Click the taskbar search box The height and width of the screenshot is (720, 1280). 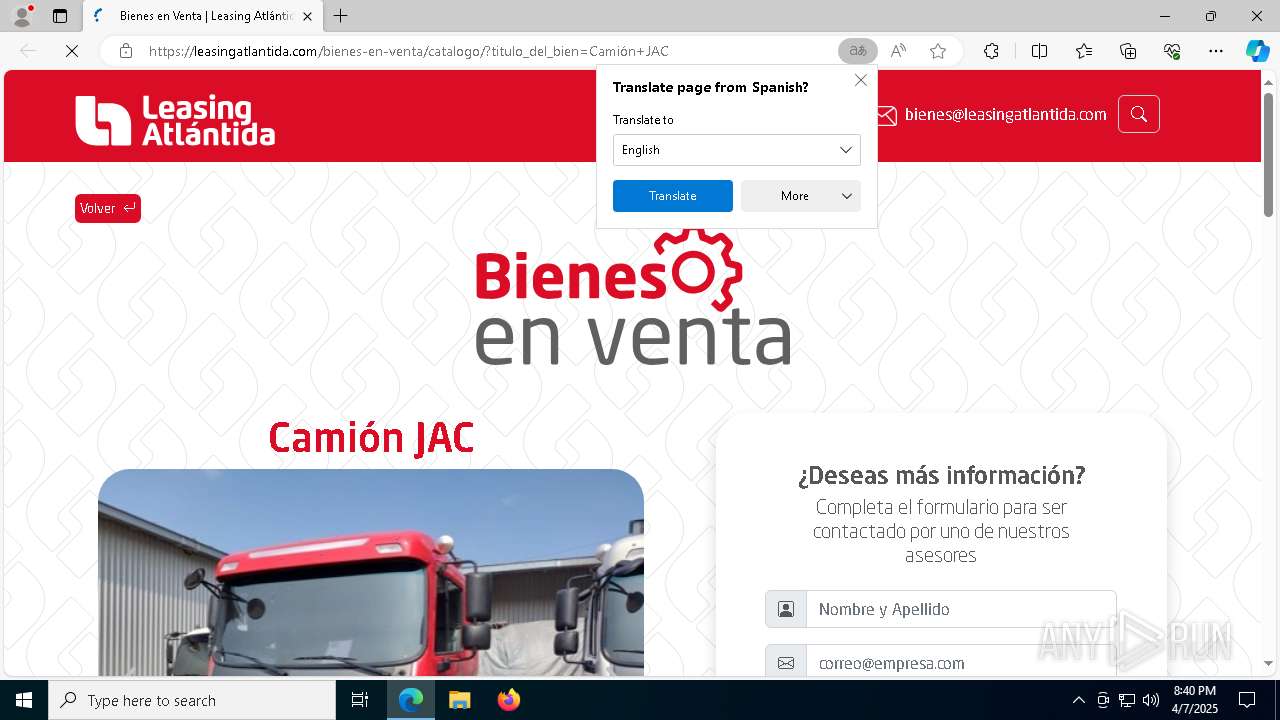click(192, 700)
